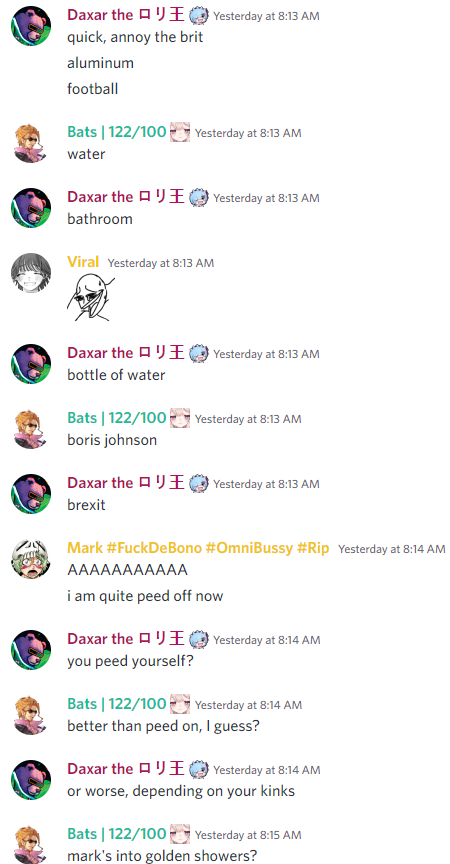Click the Bats role badge icon on the 'boris johnson' message

[180, 418]
